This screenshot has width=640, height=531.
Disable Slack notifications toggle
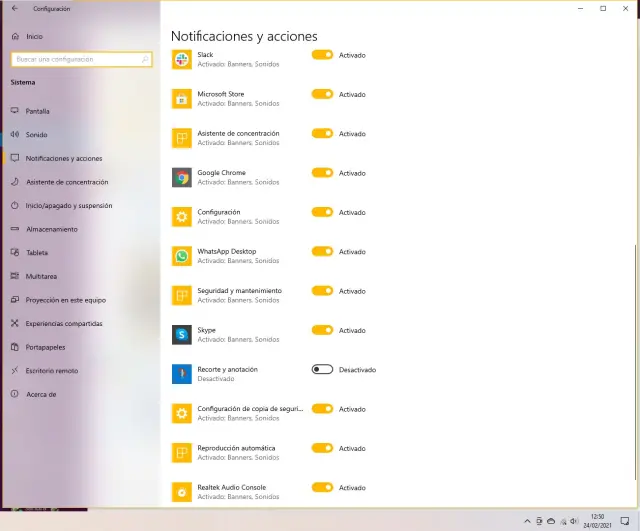(322, 55)
